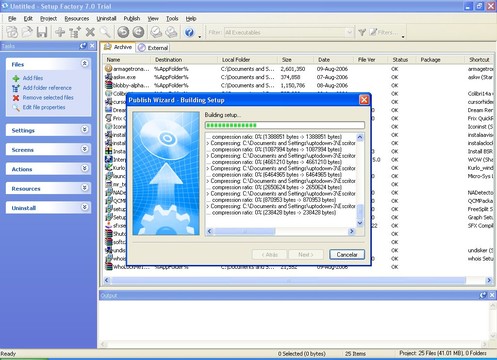
Task: Click the file list horizontal scrollbar
Action: pyautogui.click(x=288, y=280)
